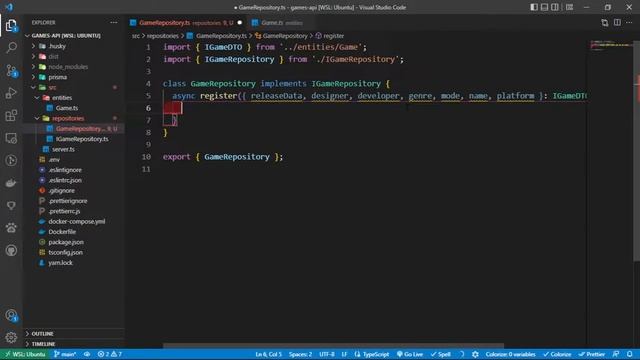The width and height of the screenshot is (640, 360).
Task: Click repositories in the breadcrumb
Action: tap(162, 36)
